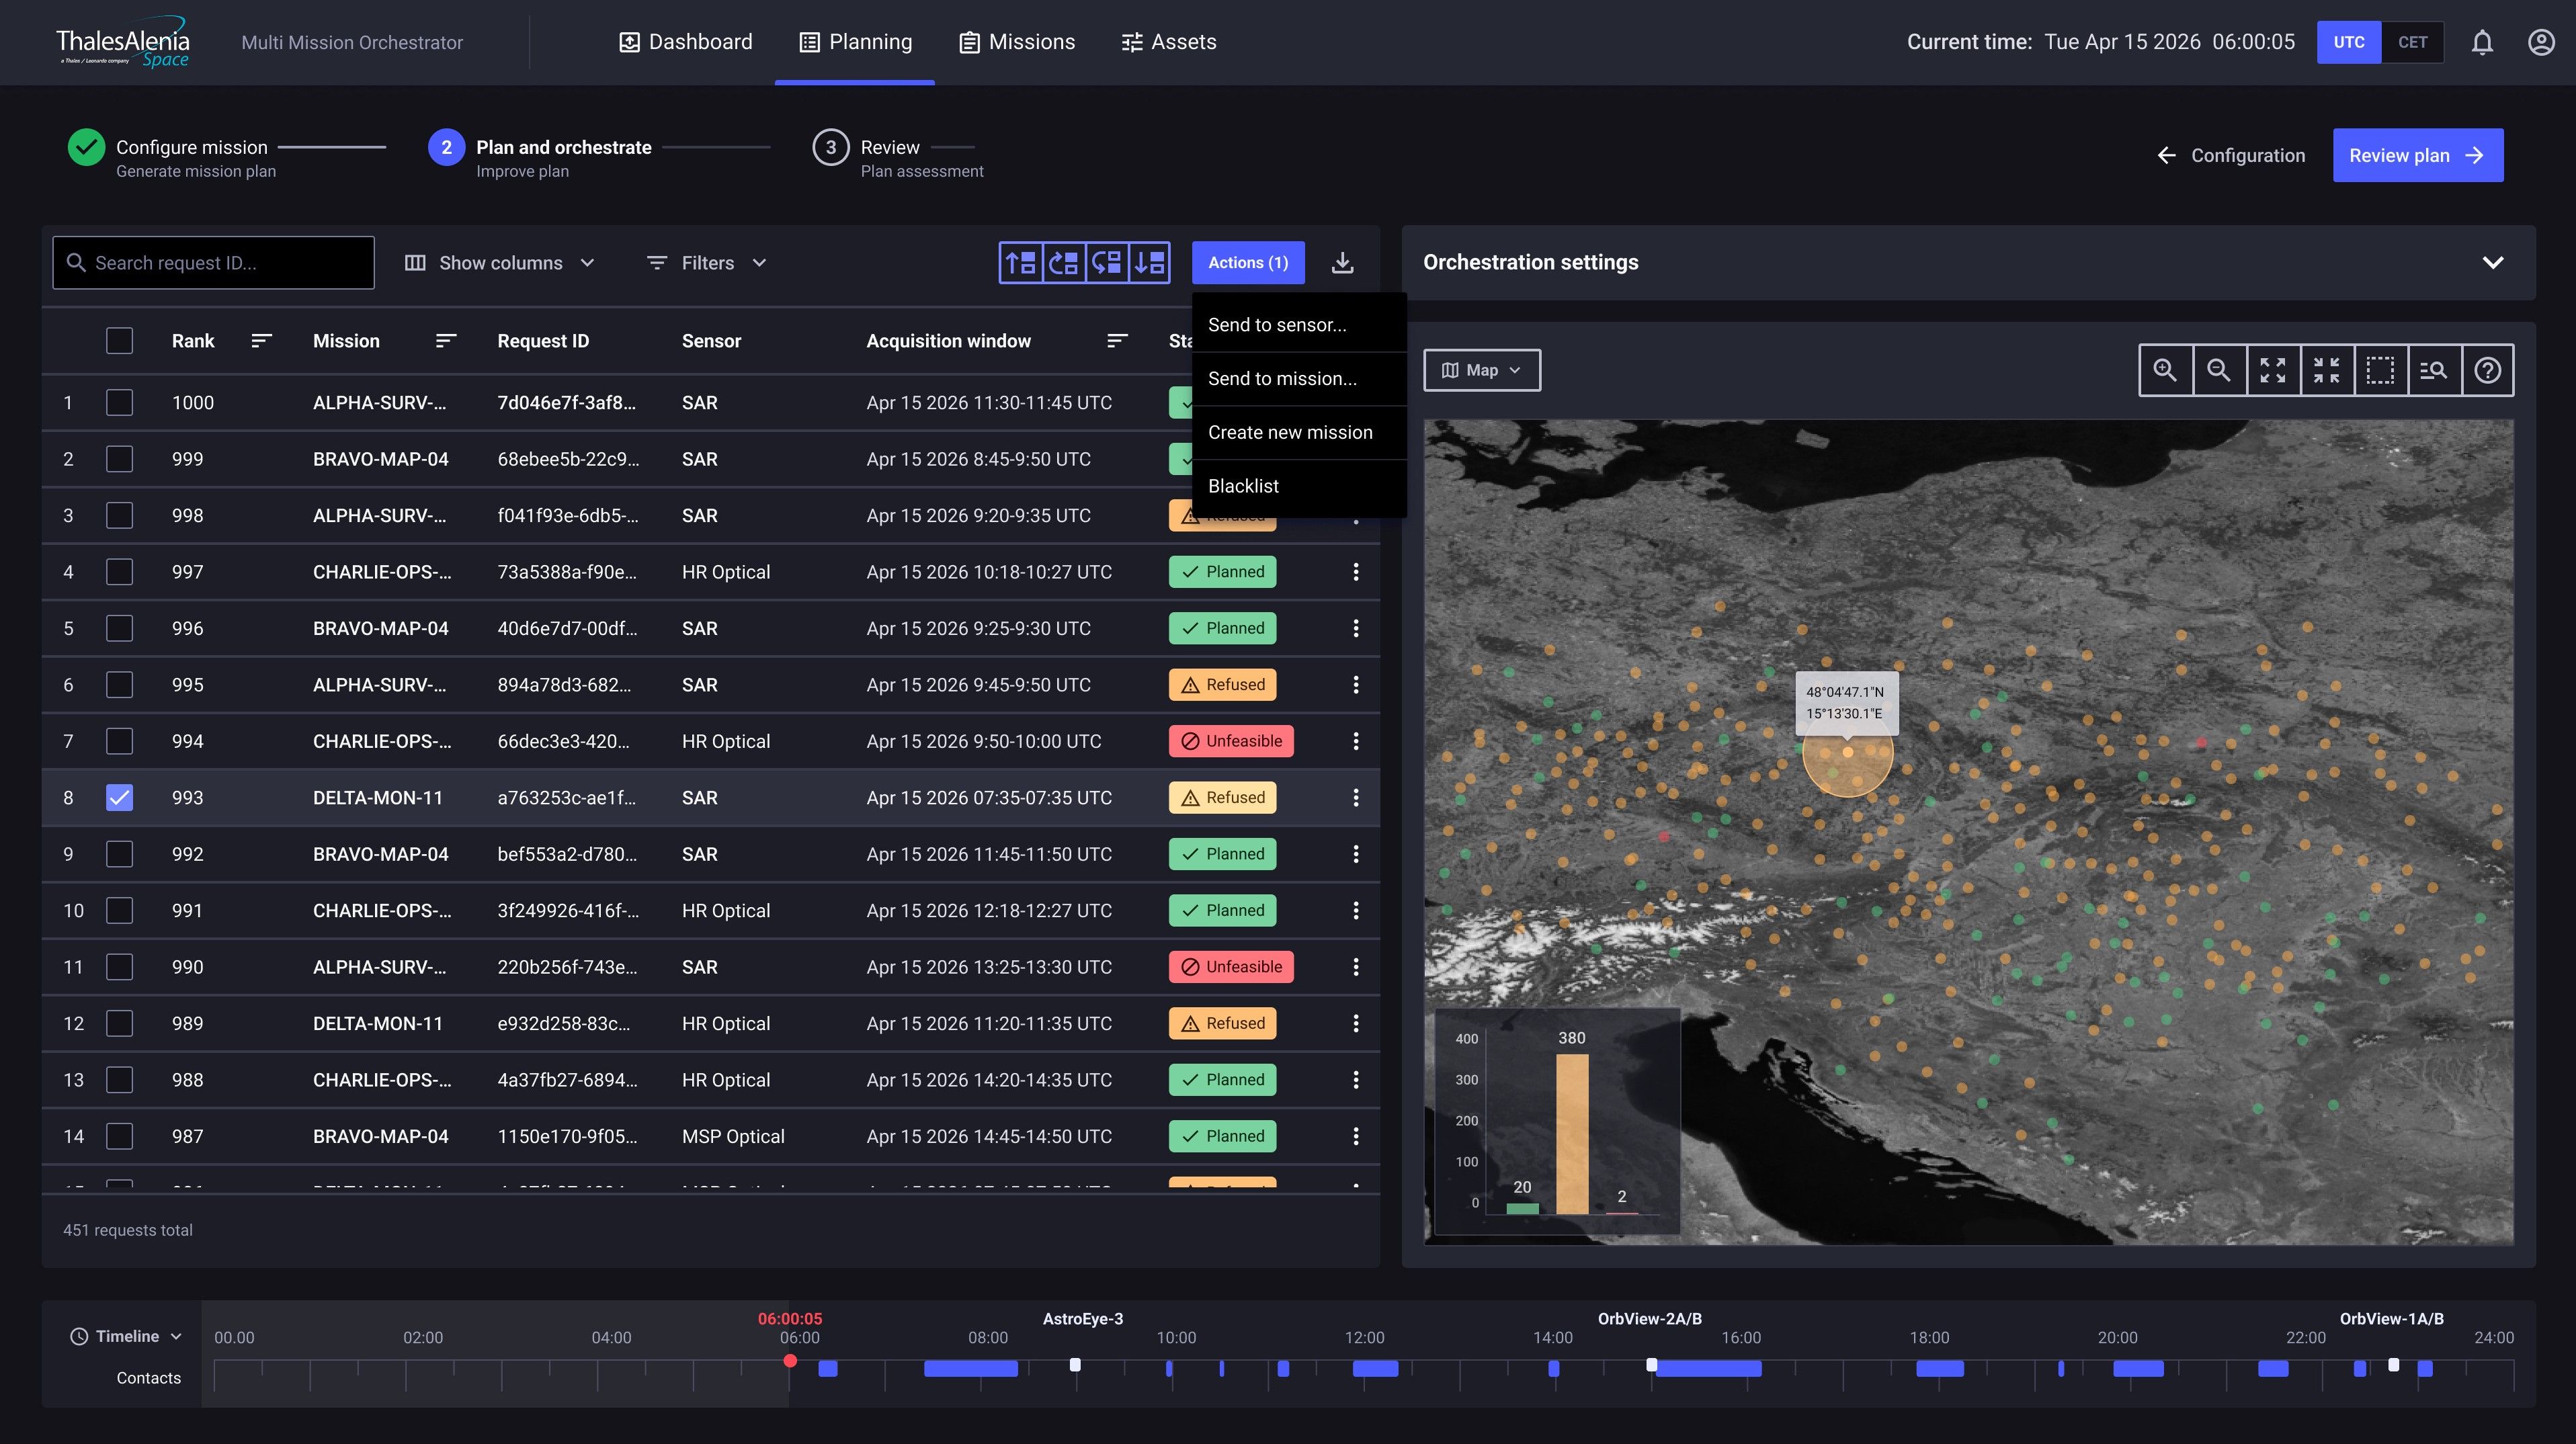Screen dimensions: 2576x1444
Task: Click the move-to-bottom rank icon
Action: pyautogui.click(x=1150, y=263)
